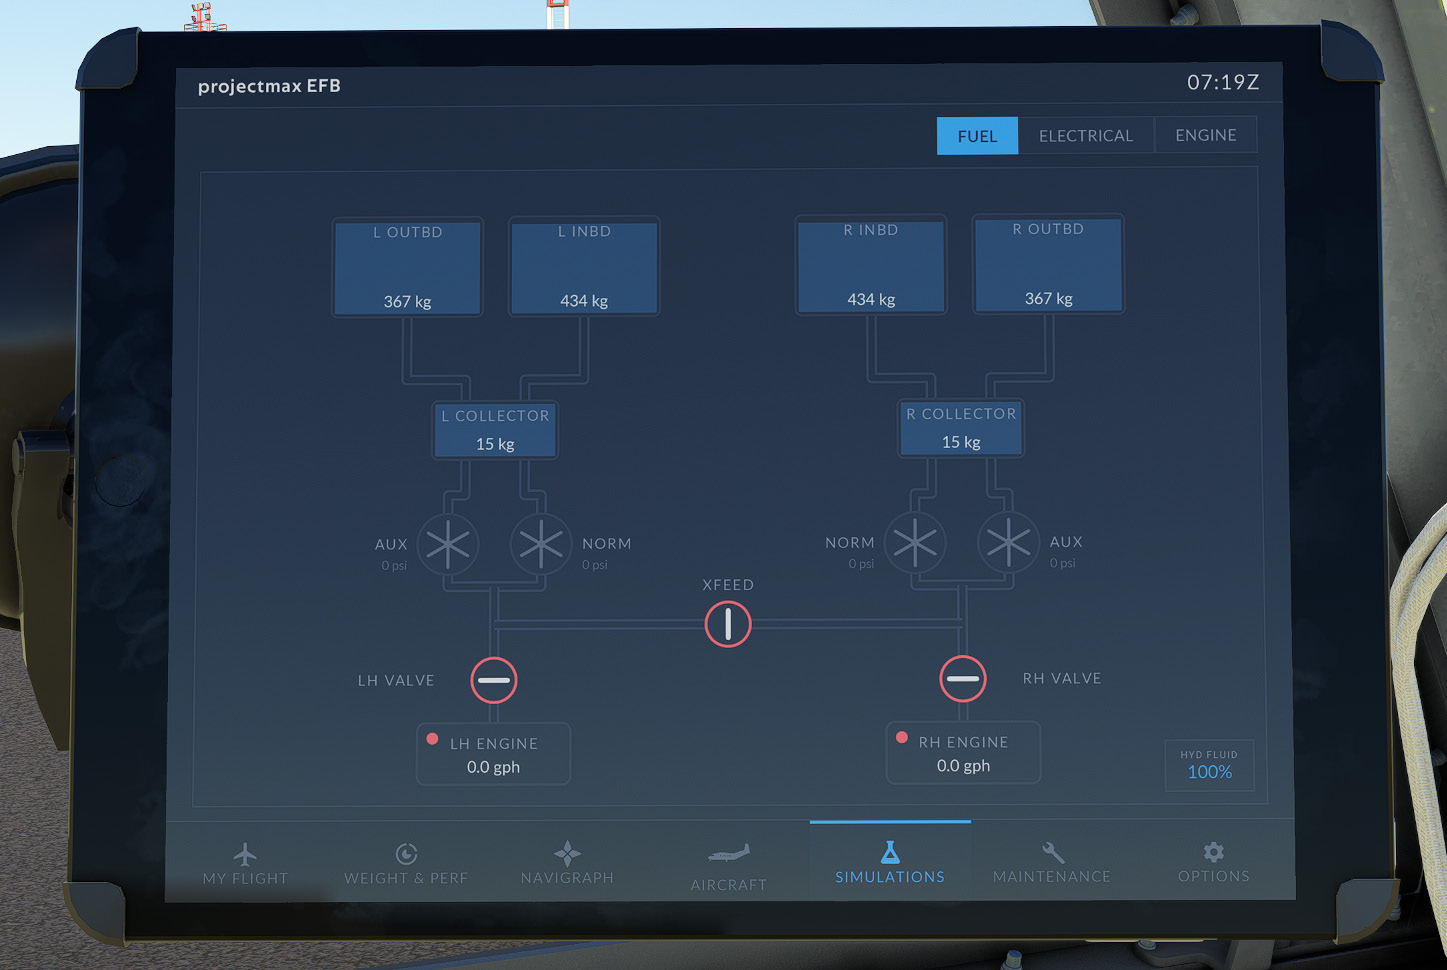Screen dimensions: 1447x970
Task: Click the left AUX pump label
Action: coord(391,545)
